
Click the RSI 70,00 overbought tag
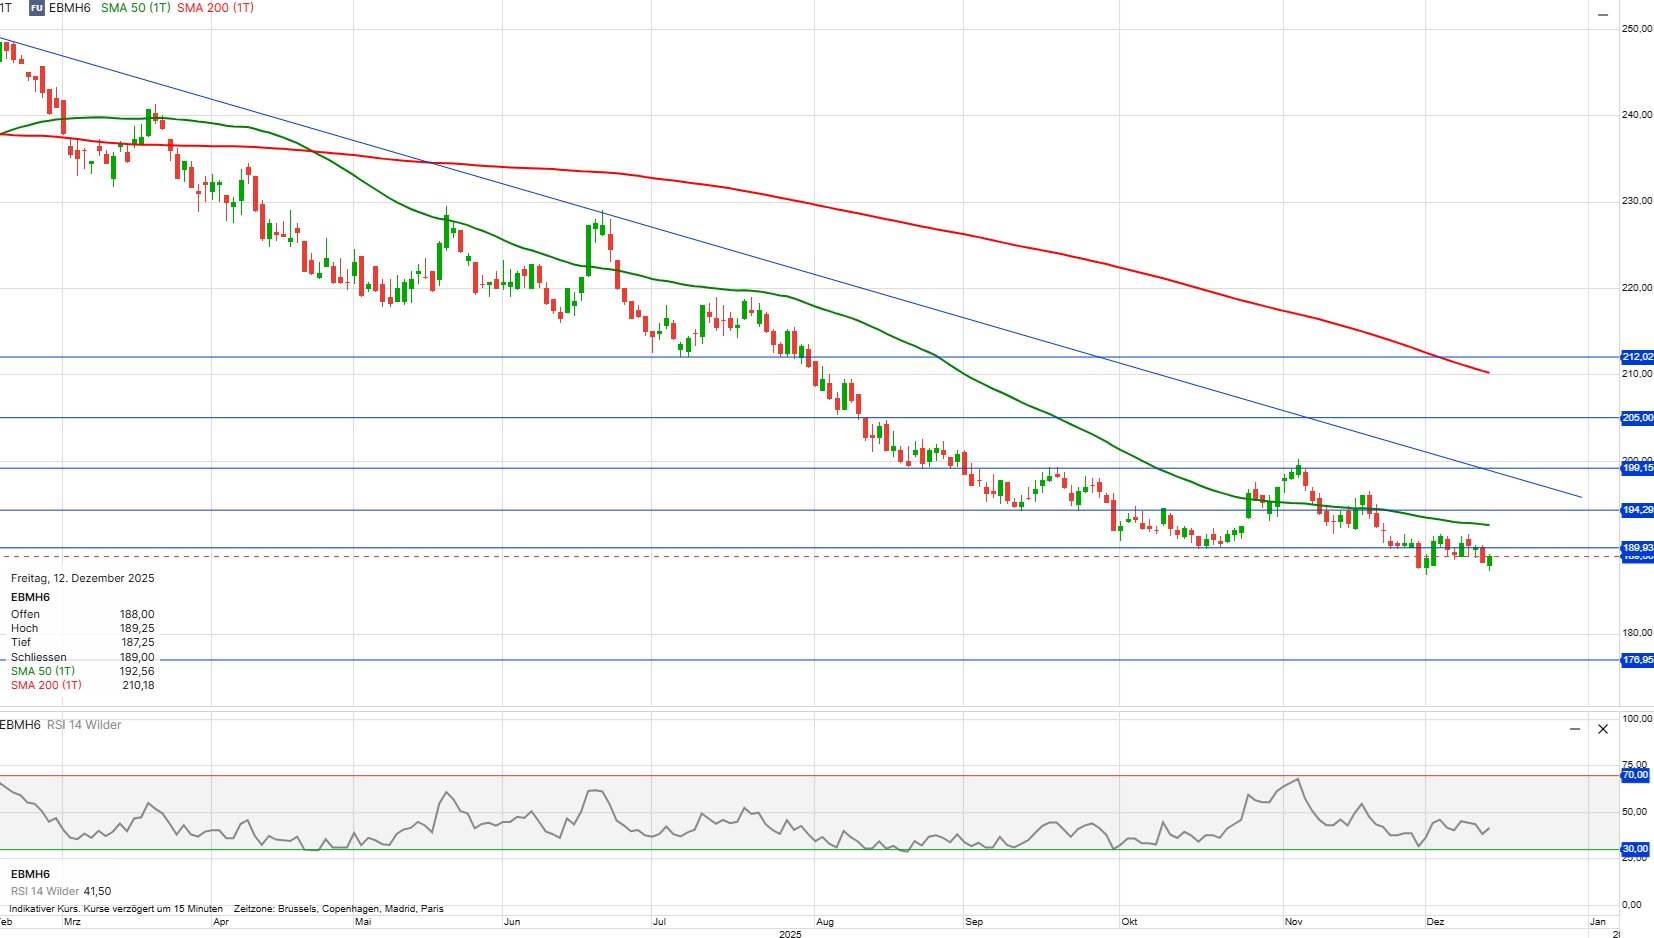pyautogui.click(x=1635, y=775)
